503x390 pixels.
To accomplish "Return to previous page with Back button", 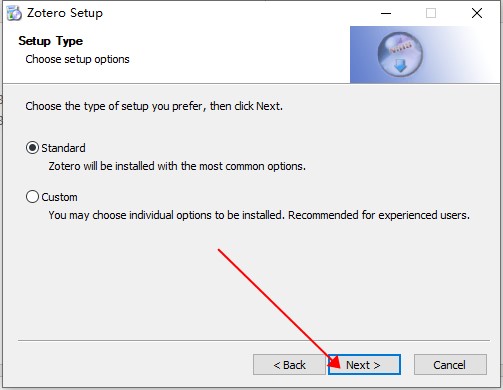I will (289, 365).
